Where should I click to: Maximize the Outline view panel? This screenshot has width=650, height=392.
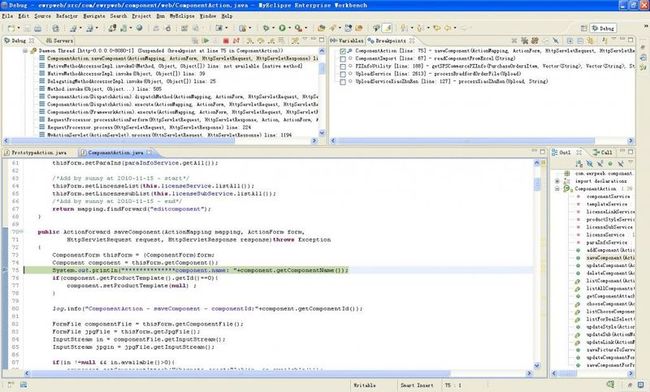[x=631, y=152]
